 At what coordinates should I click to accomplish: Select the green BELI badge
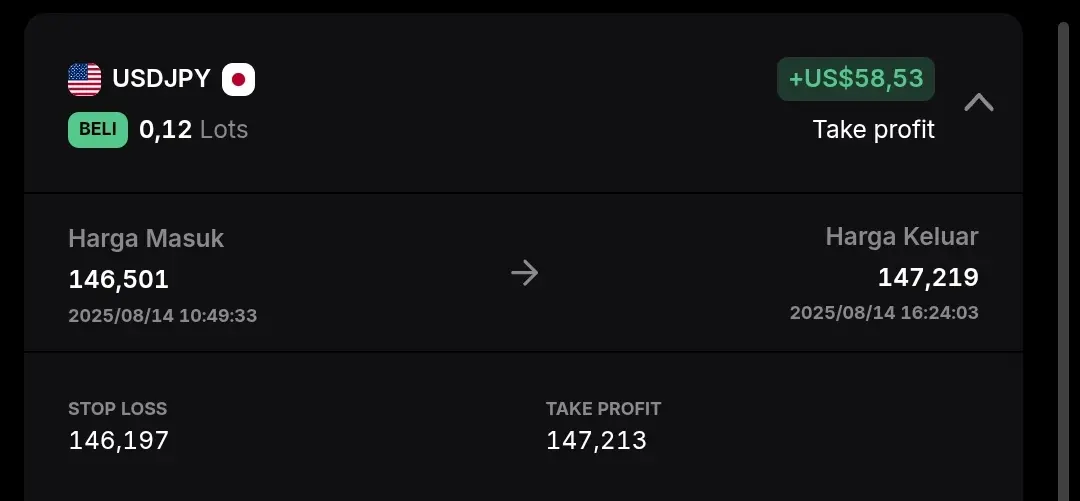click(98, 130)
